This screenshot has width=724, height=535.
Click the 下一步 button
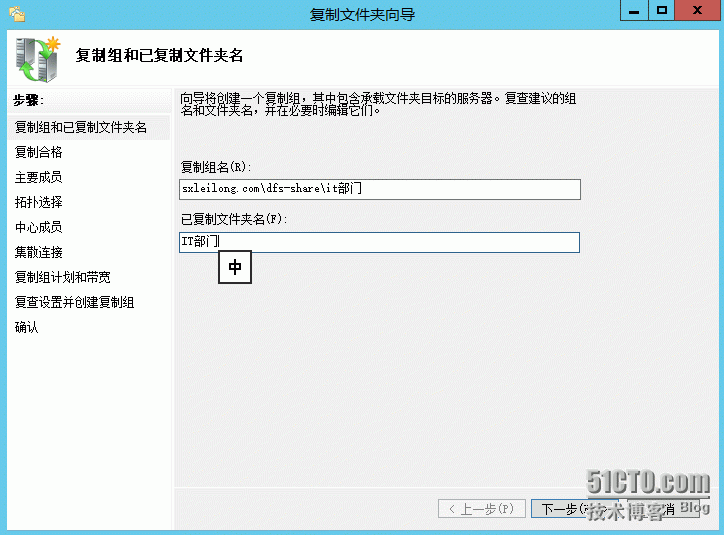coord(575,509)
